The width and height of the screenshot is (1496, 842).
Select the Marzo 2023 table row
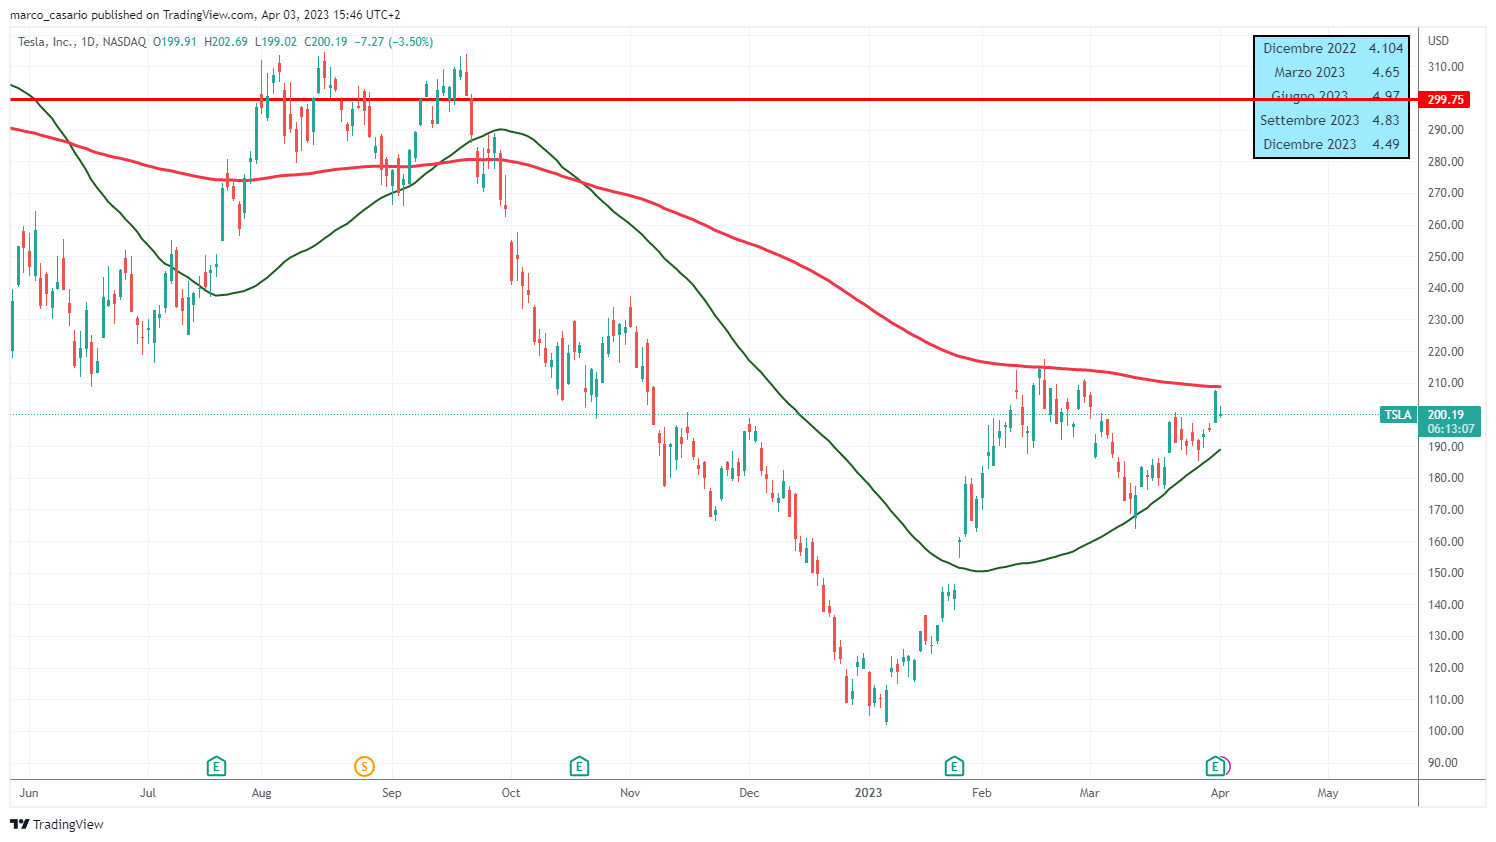tap(1331, 72)
